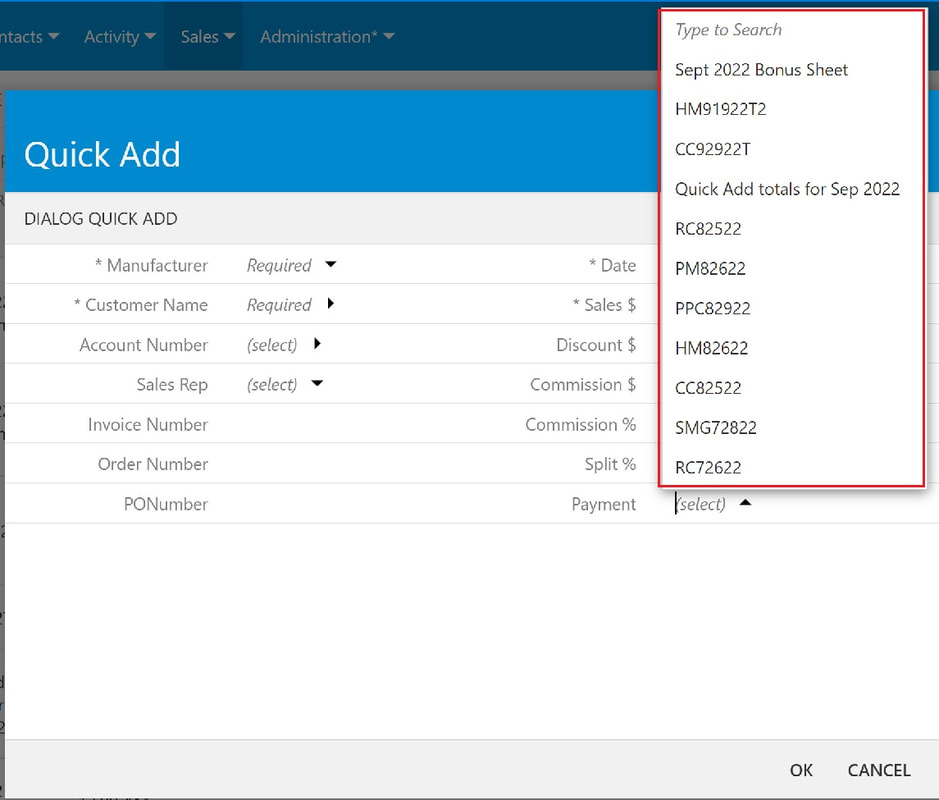Screen dimensions: 939x800
Task: Open the Activity menu
Action: pyautogui.click(x=120, y=37)
